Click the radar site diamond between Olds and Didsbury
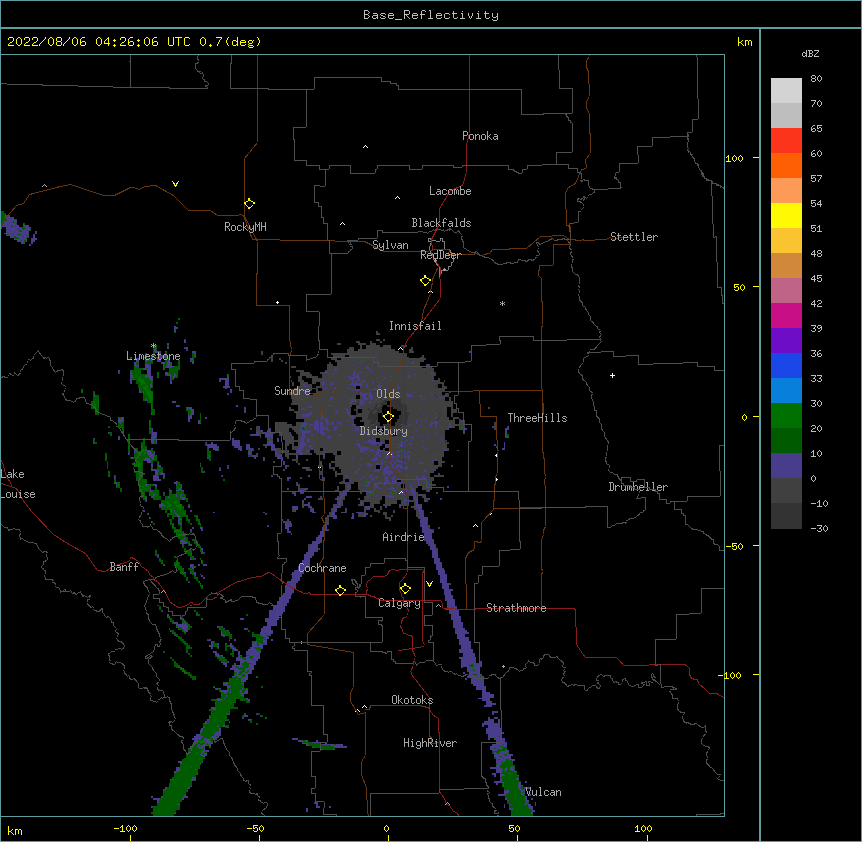 click(x=388, y=417)
